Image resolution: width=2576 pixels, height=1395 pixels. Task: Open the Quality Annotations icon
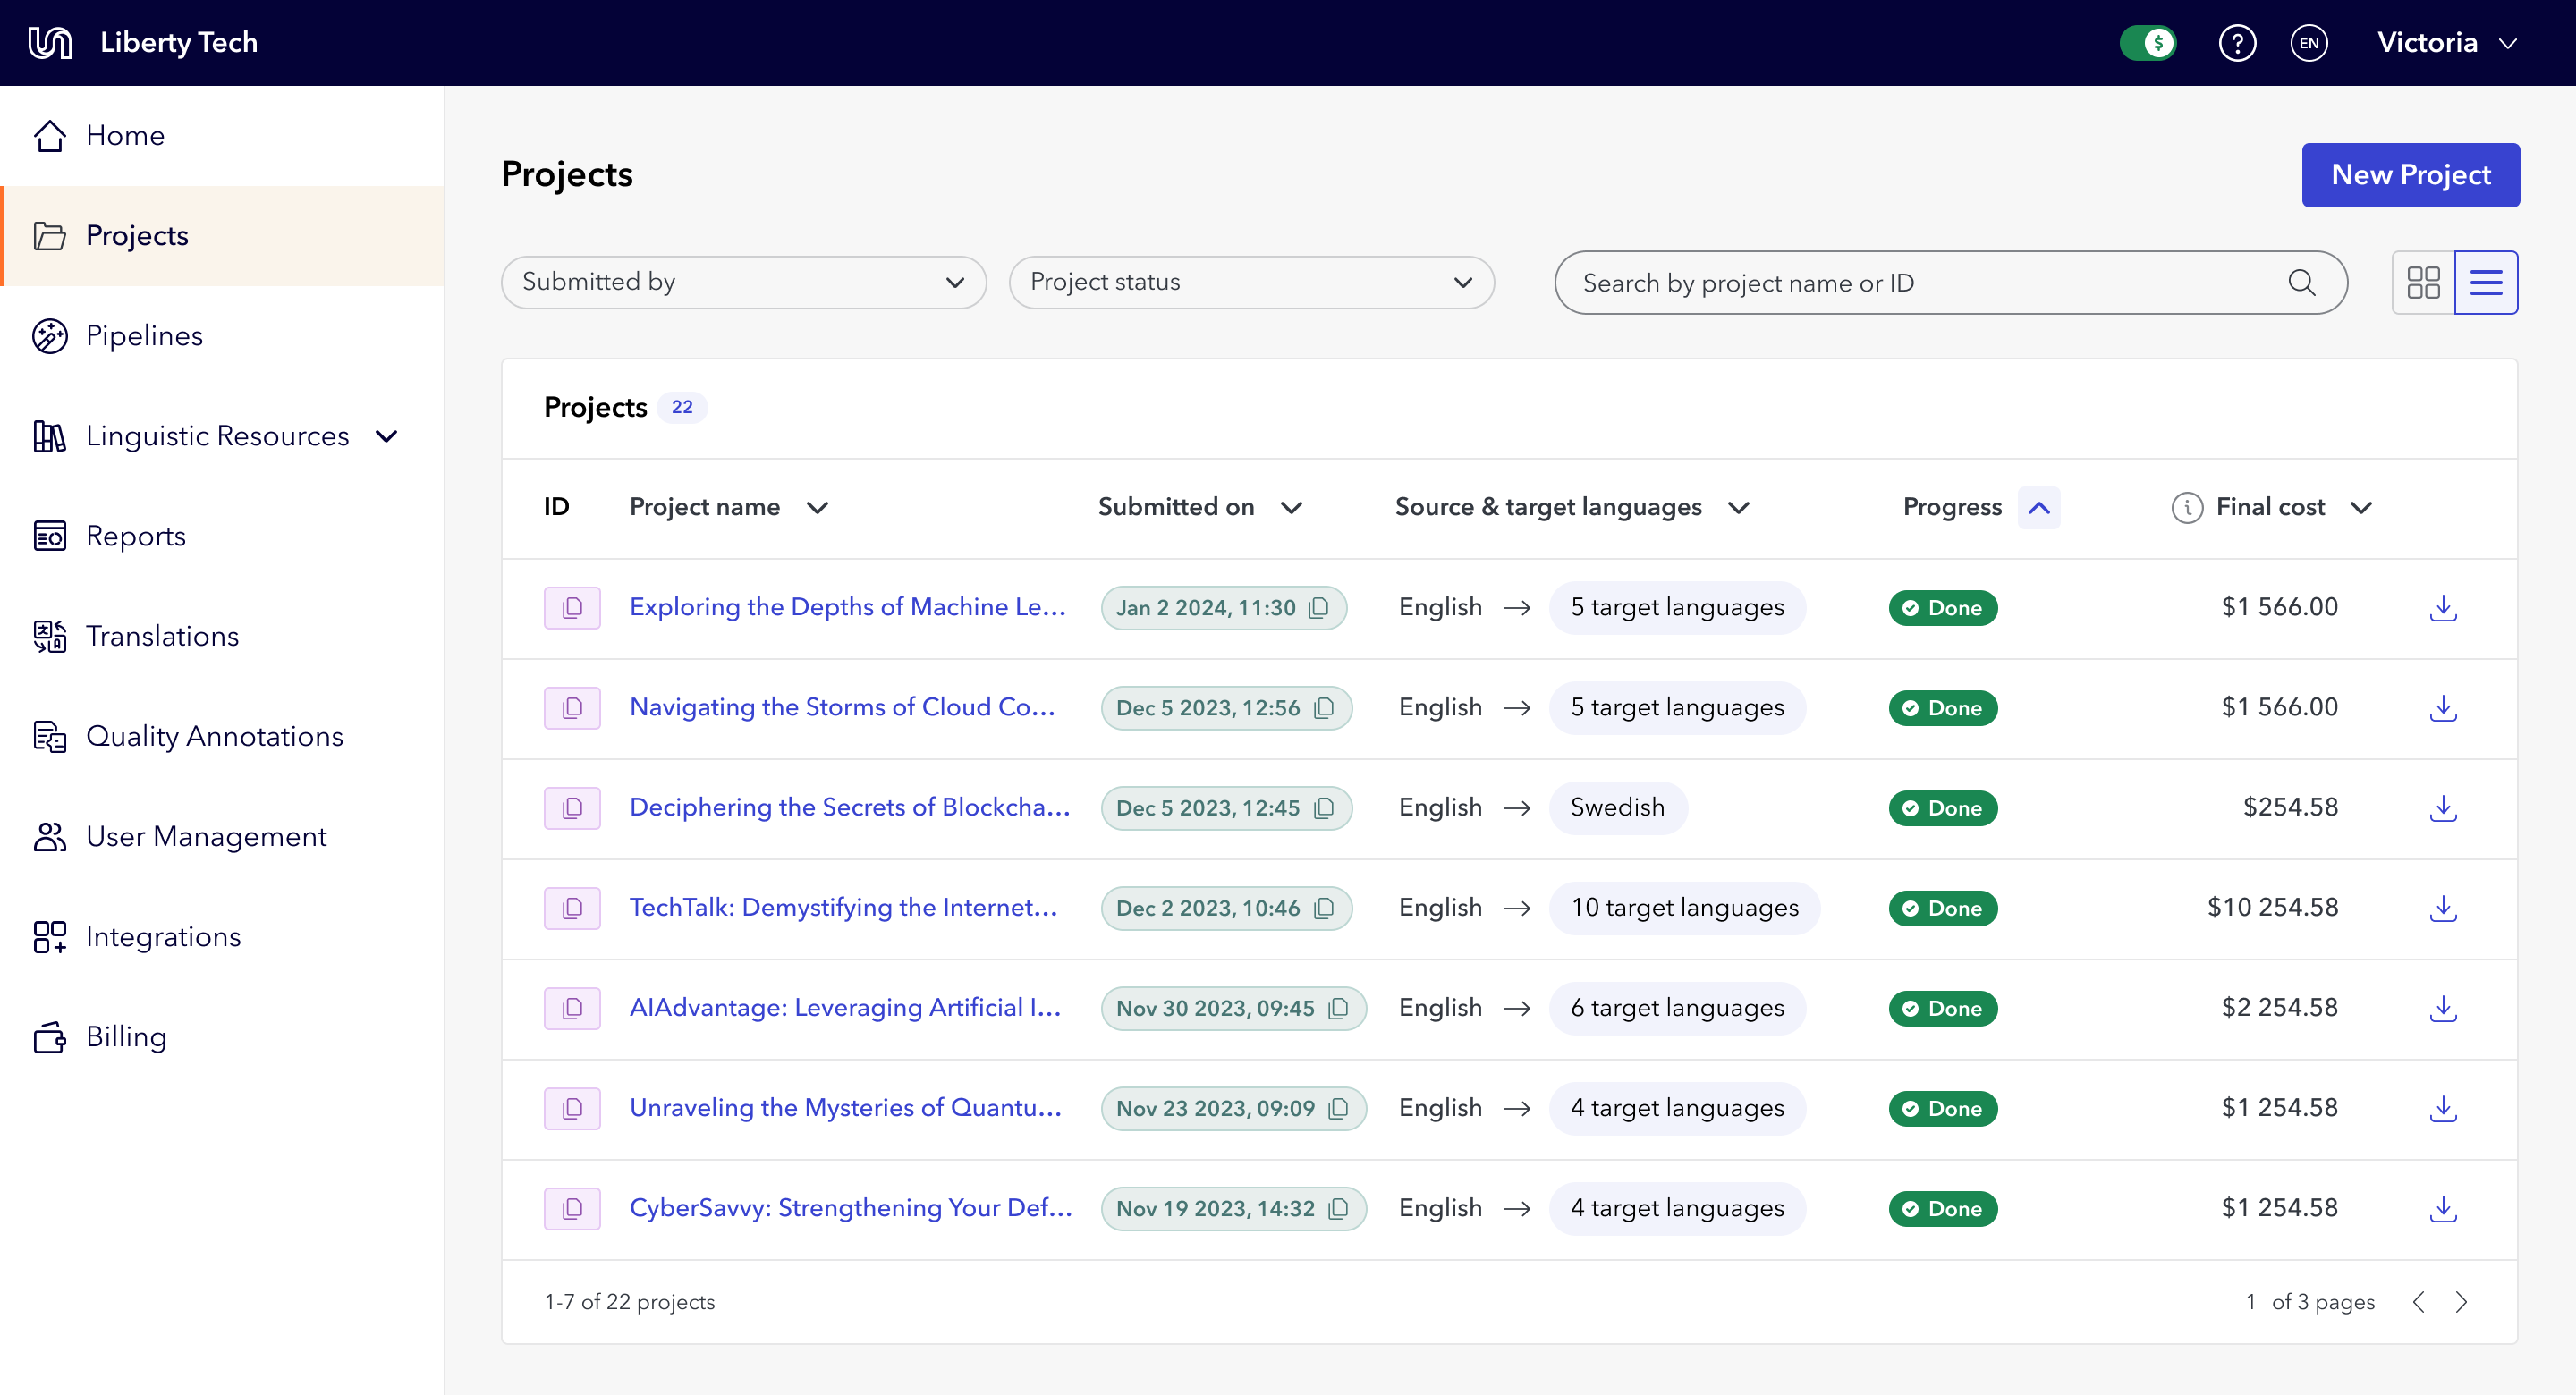[x=50, y=736]
